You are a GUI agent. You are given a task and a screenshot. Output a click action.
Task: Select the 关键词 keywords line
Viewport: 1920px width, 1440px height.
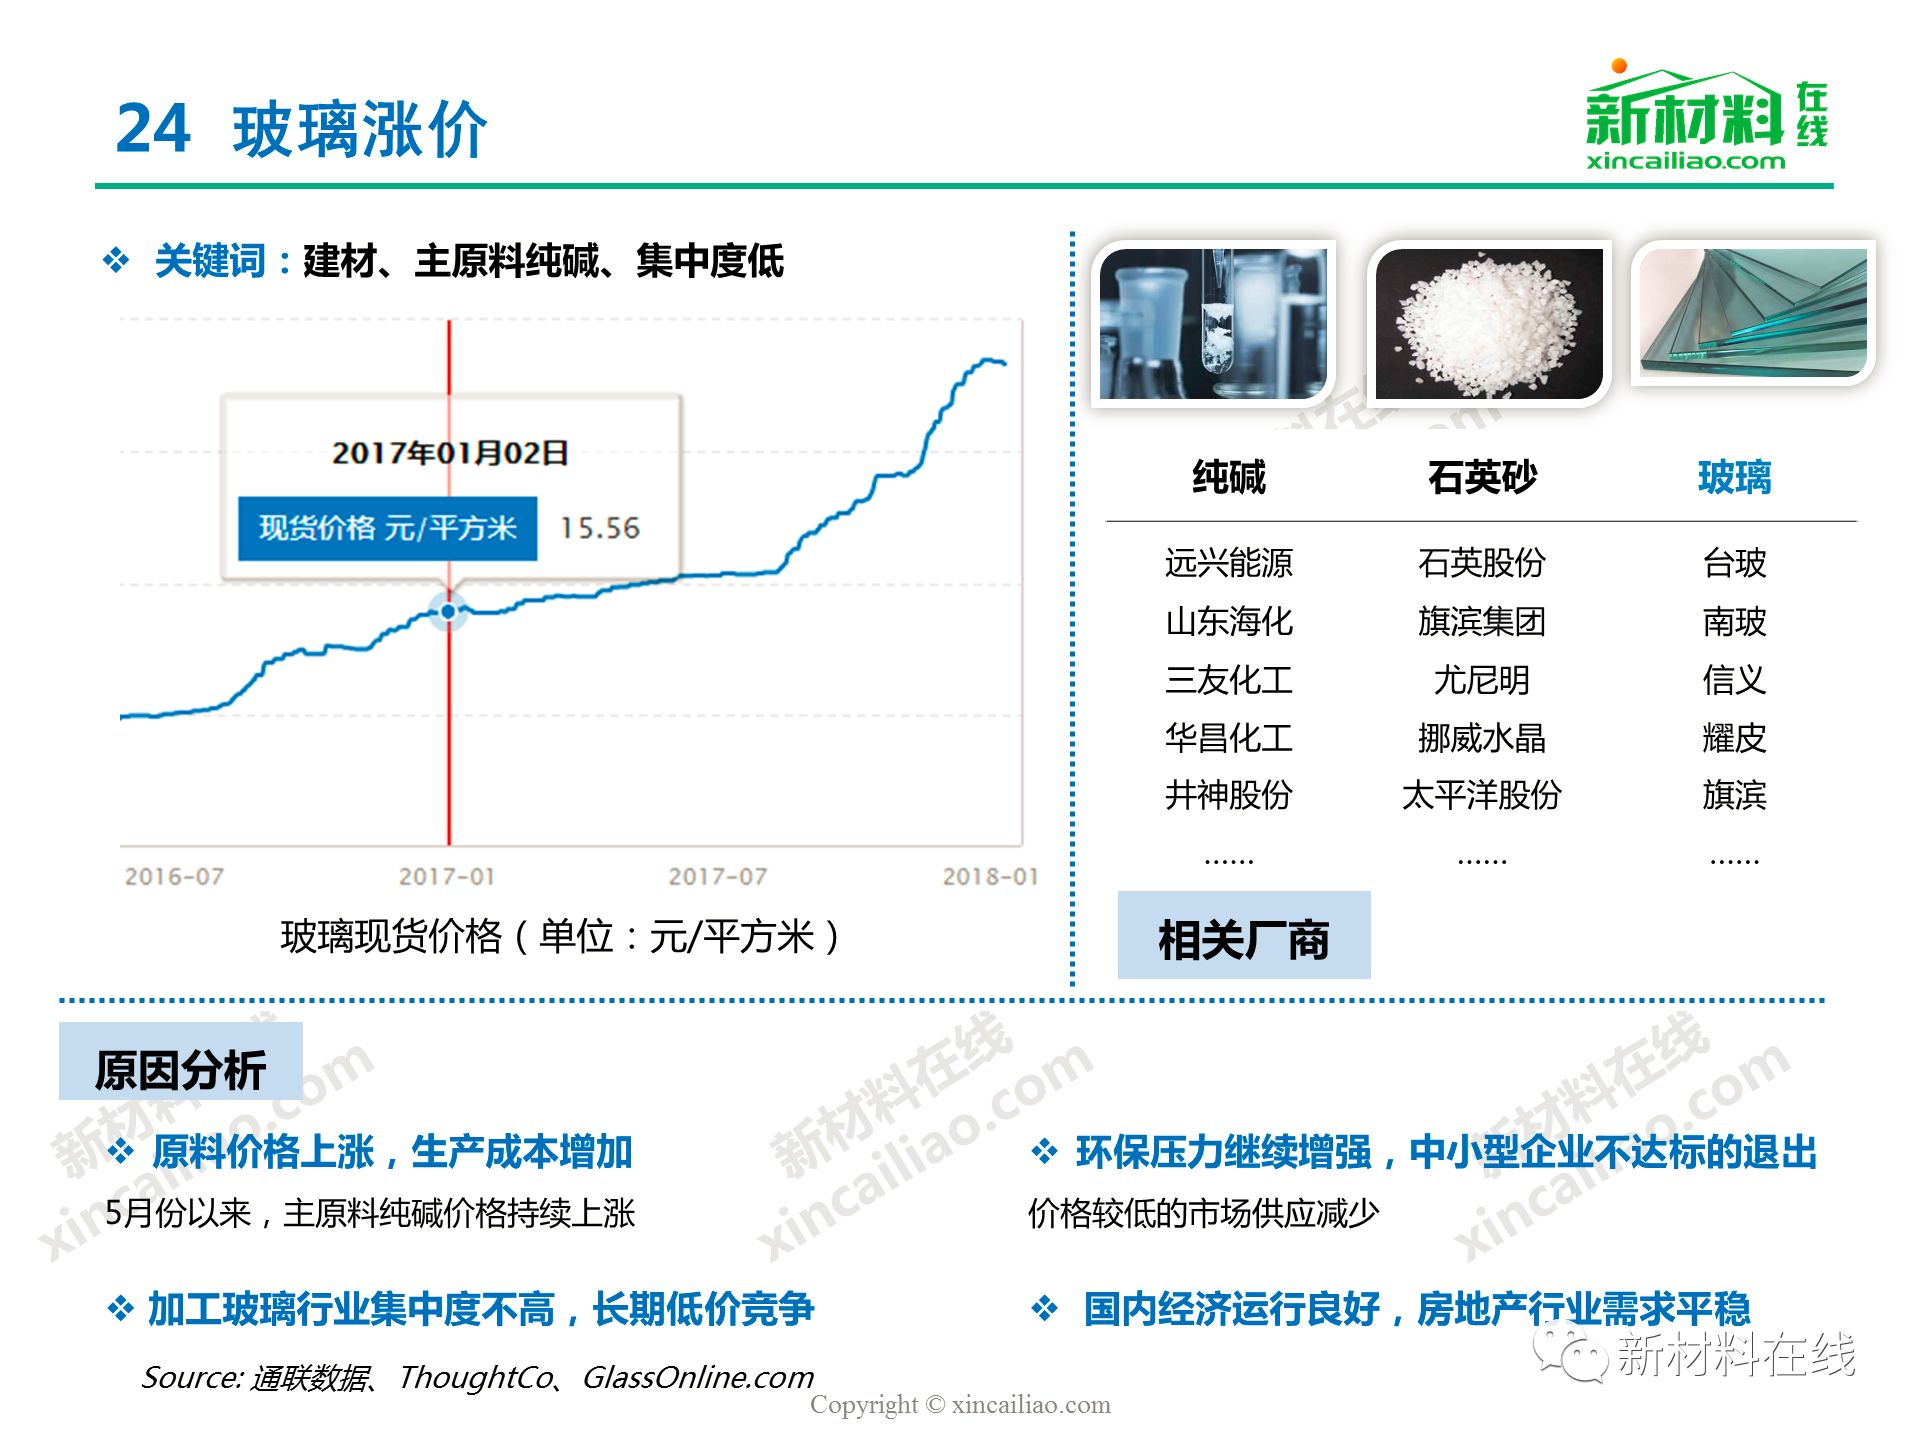coord(469,261)
